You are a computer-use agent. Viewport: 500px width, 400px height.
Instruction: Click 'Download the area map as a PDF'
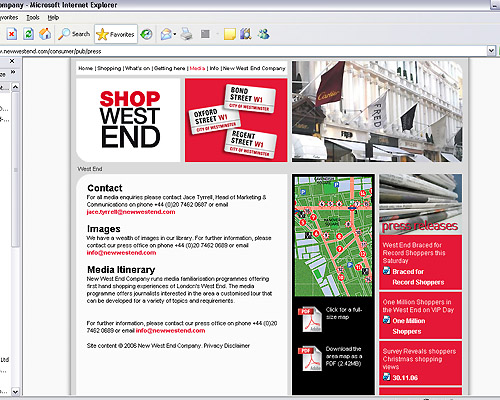pos(344,356)
